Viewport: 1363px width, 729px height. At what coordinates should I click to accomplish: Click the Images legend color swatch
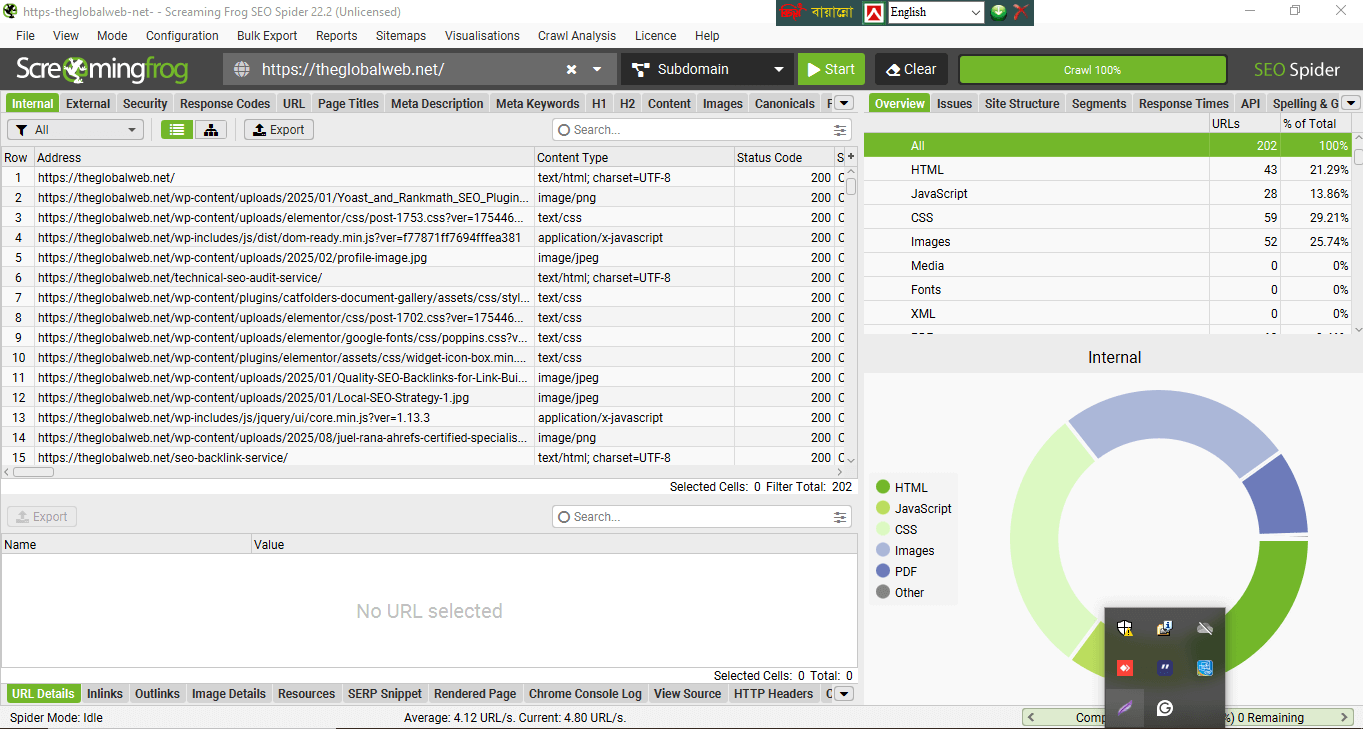pos(883,550)
